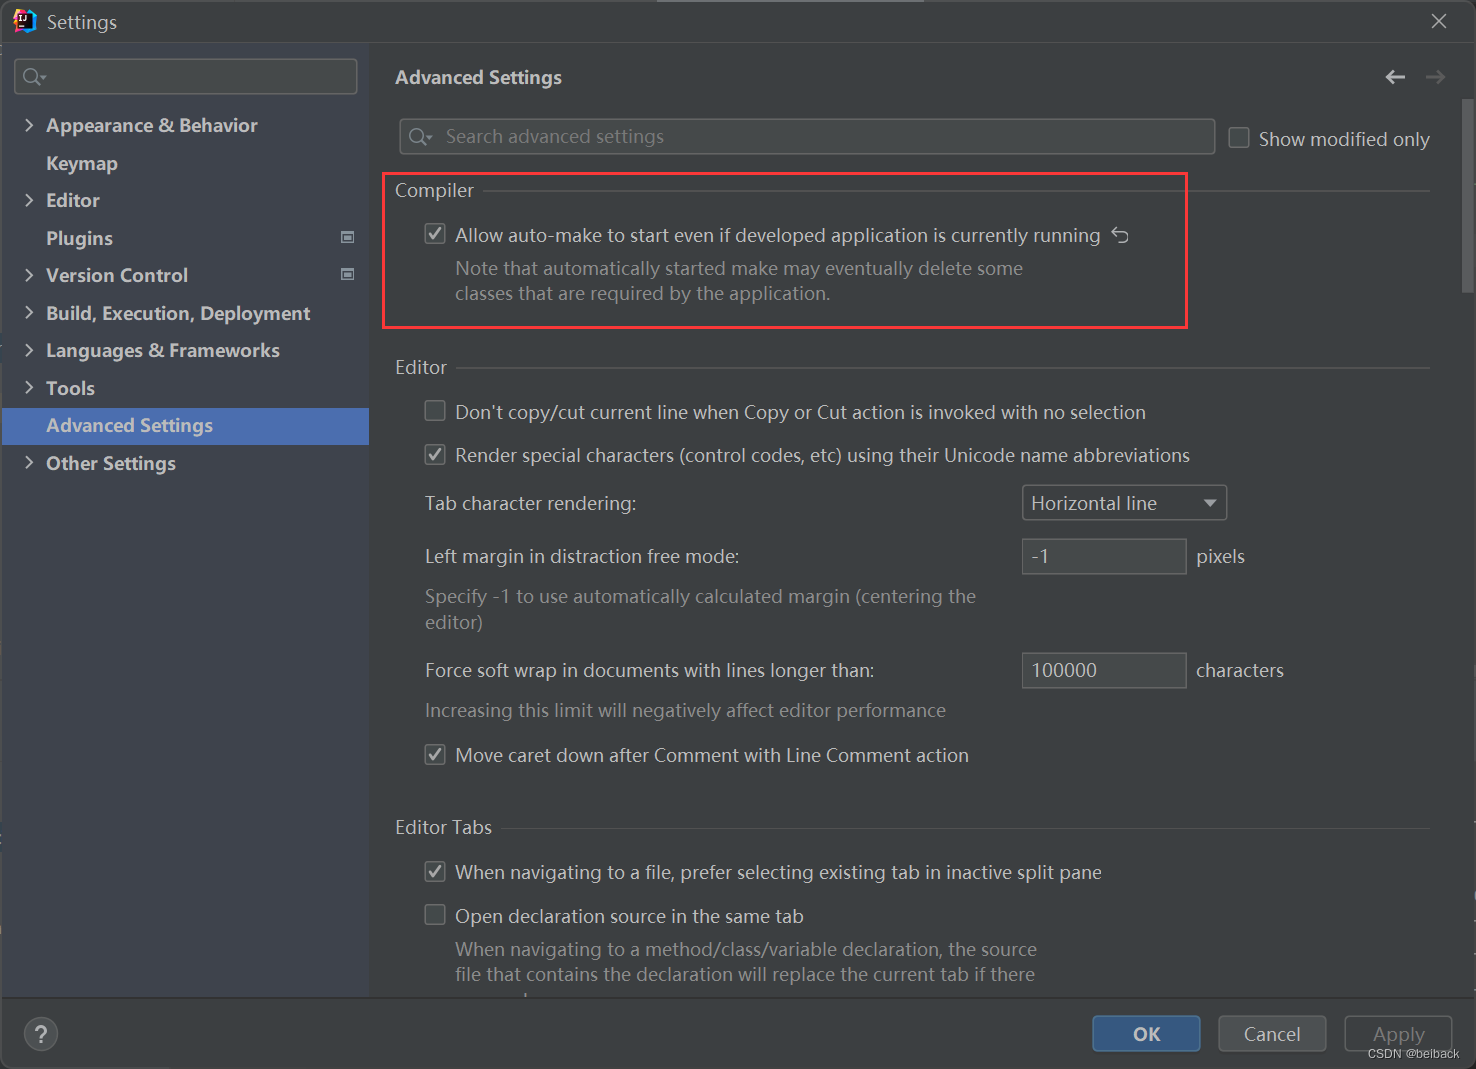Viewport: 1476px width, 1069px height.
Task: Click the OK button
Action: point(1146,1034)
